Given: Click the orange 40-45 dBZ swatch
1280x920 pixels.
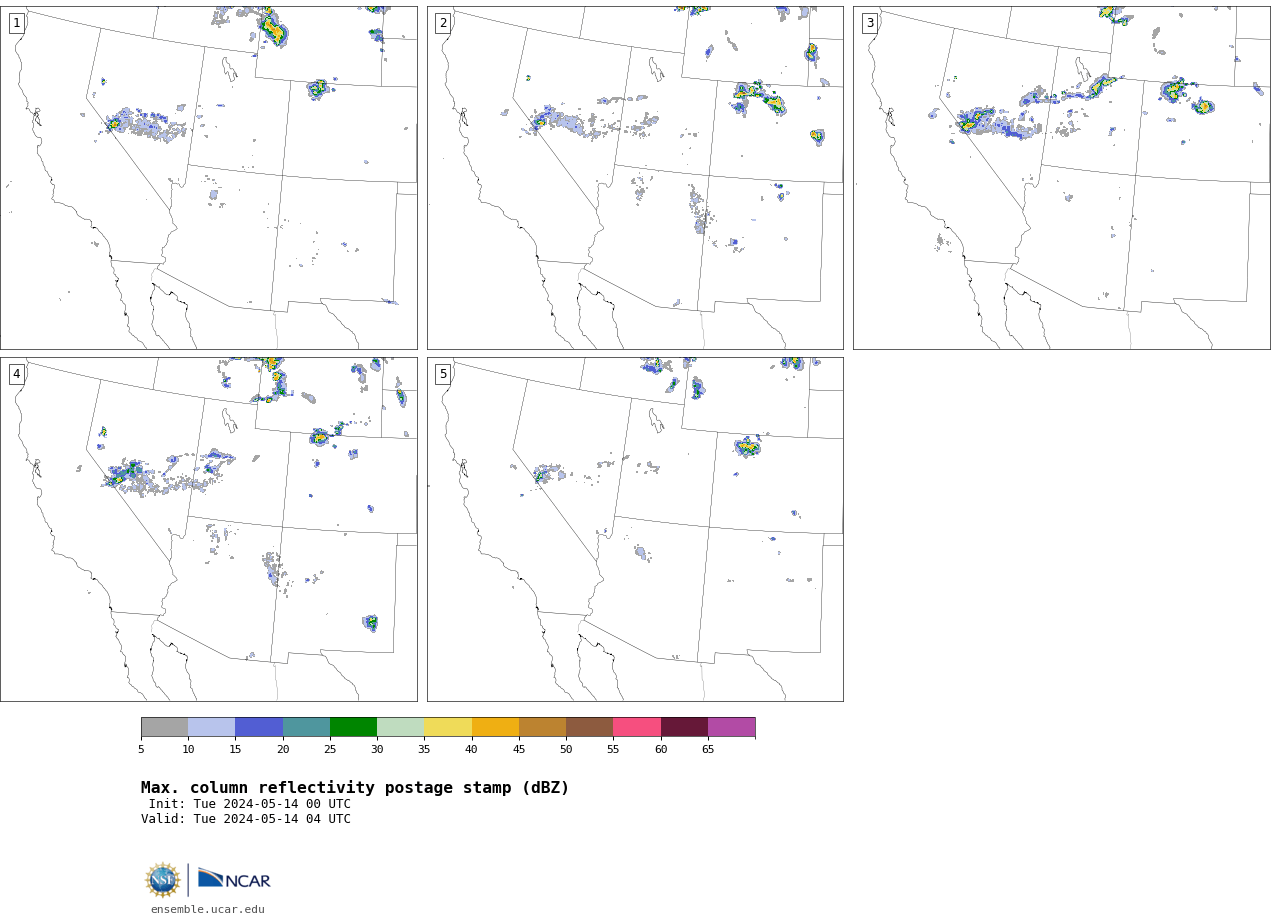Looking at the screenshot, I should click(496, 727).
